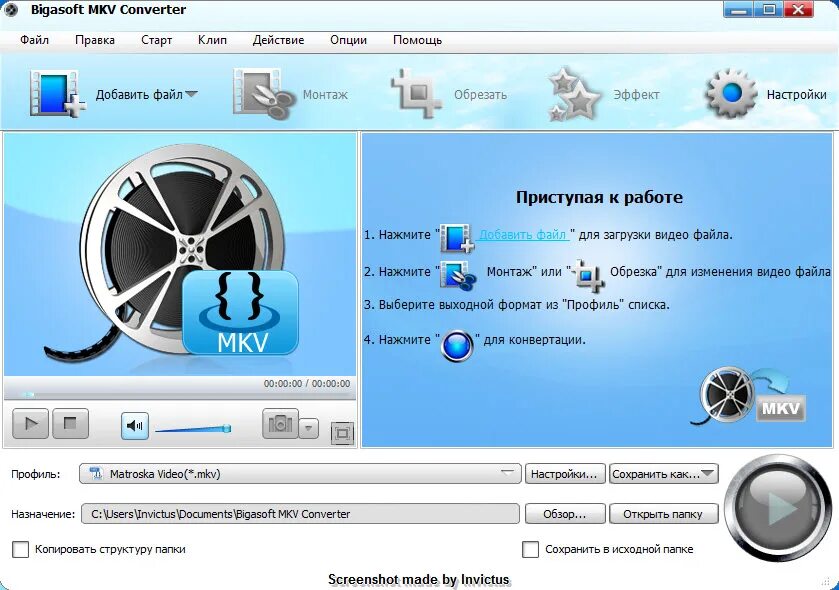The width and height of the screenshot is (839, 590).
Task: Enable Сохранить в исходной папке checkbox
Action: (530, 549)
